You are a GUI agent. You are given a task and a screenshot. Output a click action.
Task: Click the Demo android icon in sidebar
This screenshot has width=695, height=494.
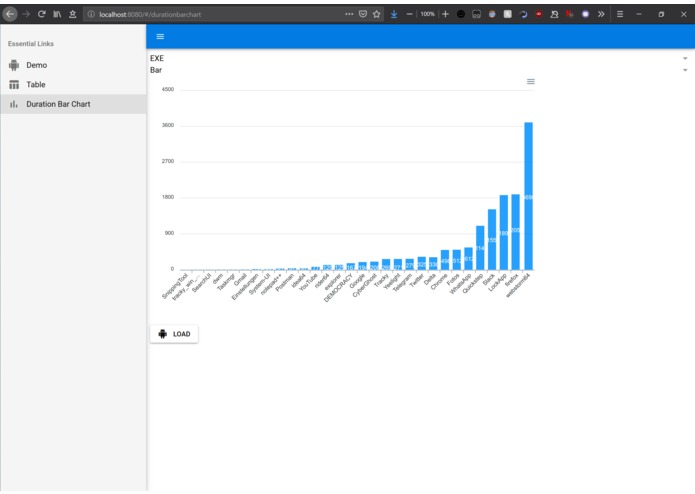(x=14, y=65)
